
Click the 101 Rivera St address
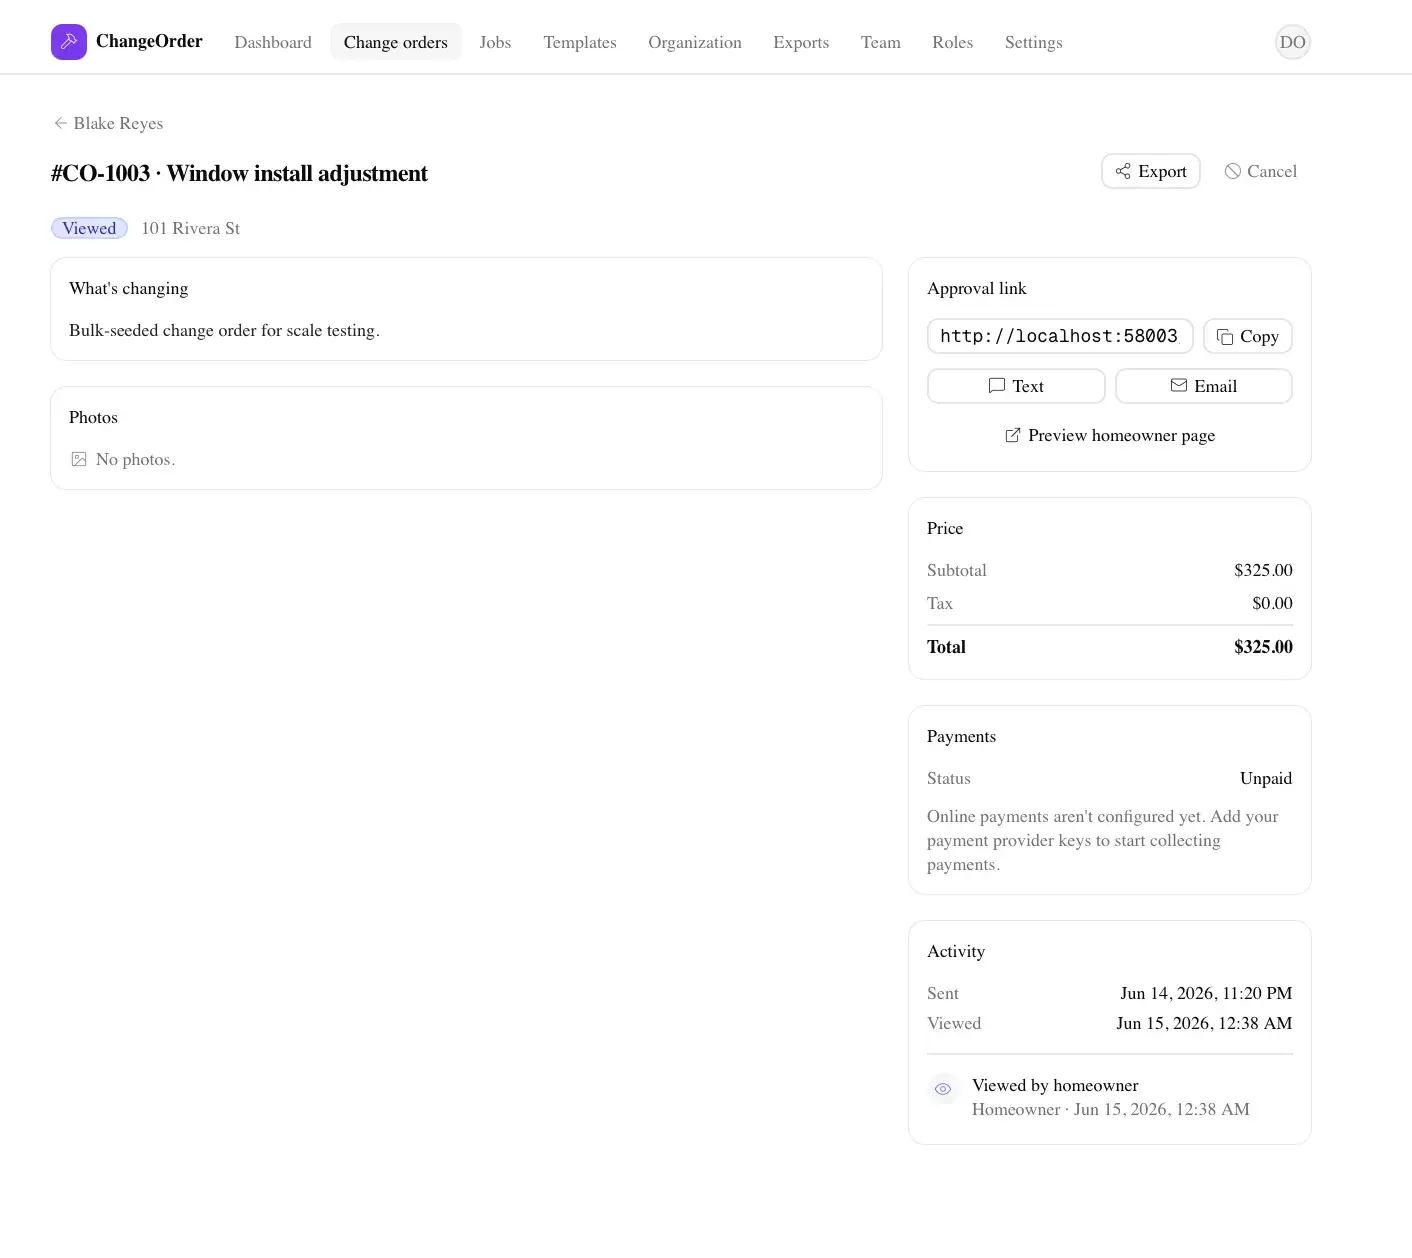click(190, 228)
